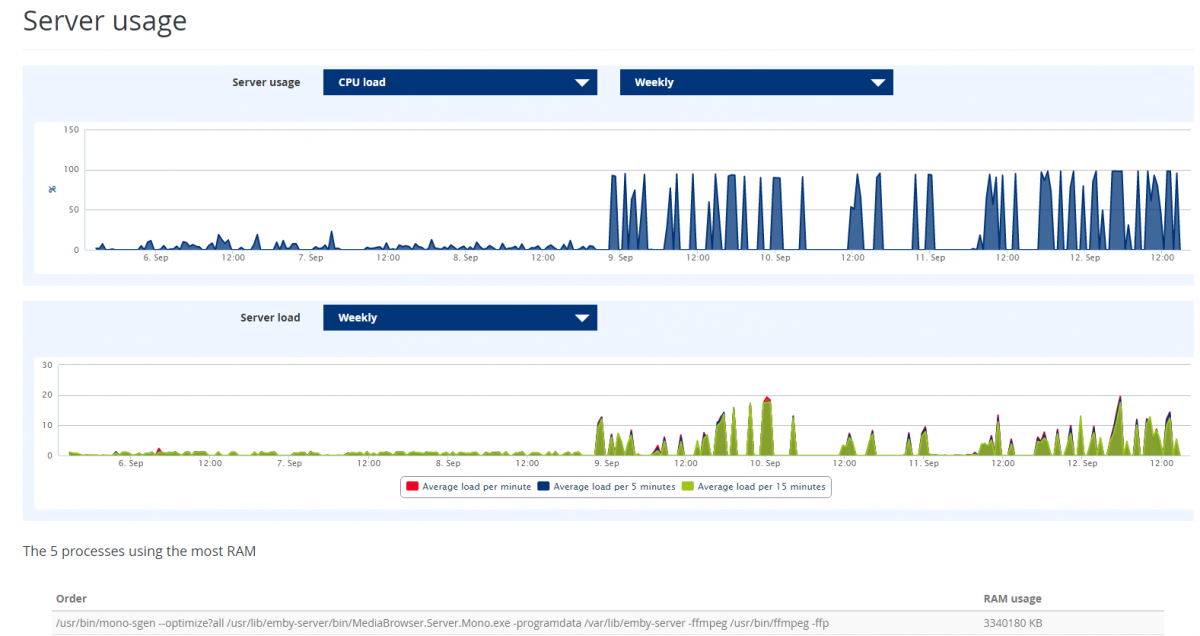The image size is (1200, 636).
Task: Click the dark blue 5 minutes legend marker
Action: 544,487
